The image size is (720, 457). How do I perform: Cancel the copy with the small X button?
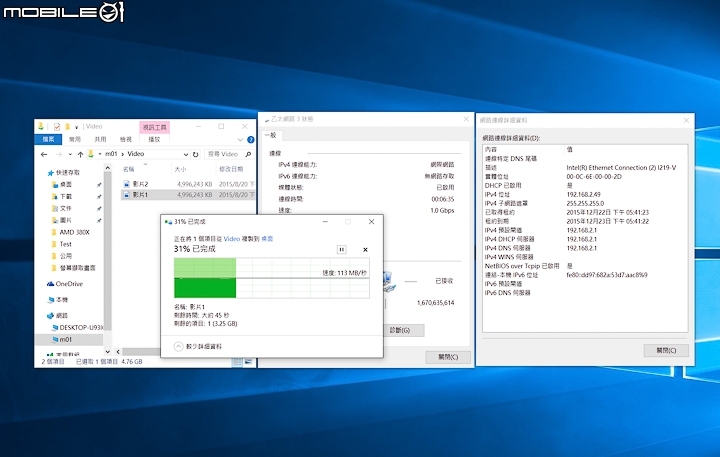tap(365, 249)
